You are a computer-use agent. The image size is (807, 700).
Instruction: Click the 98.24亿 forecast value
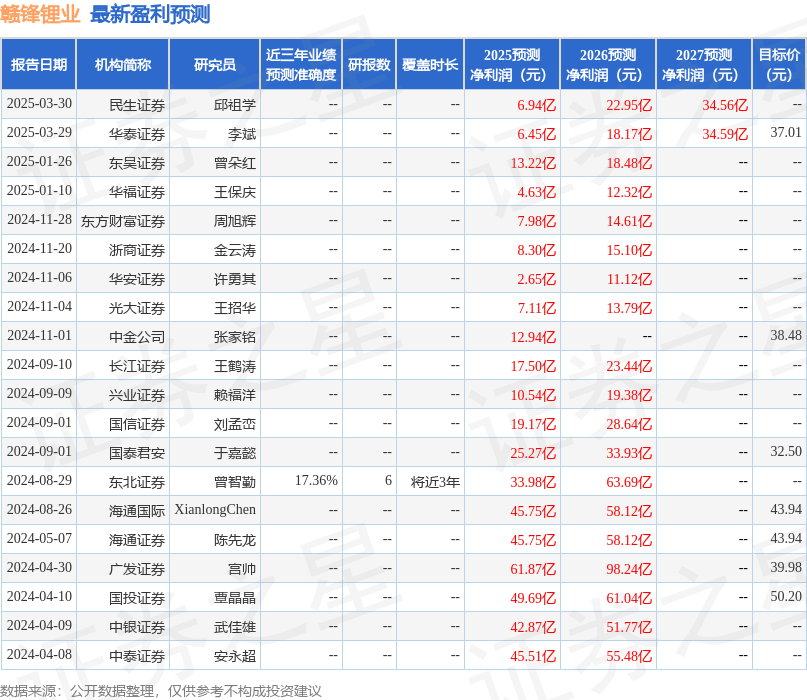[629, 569]
